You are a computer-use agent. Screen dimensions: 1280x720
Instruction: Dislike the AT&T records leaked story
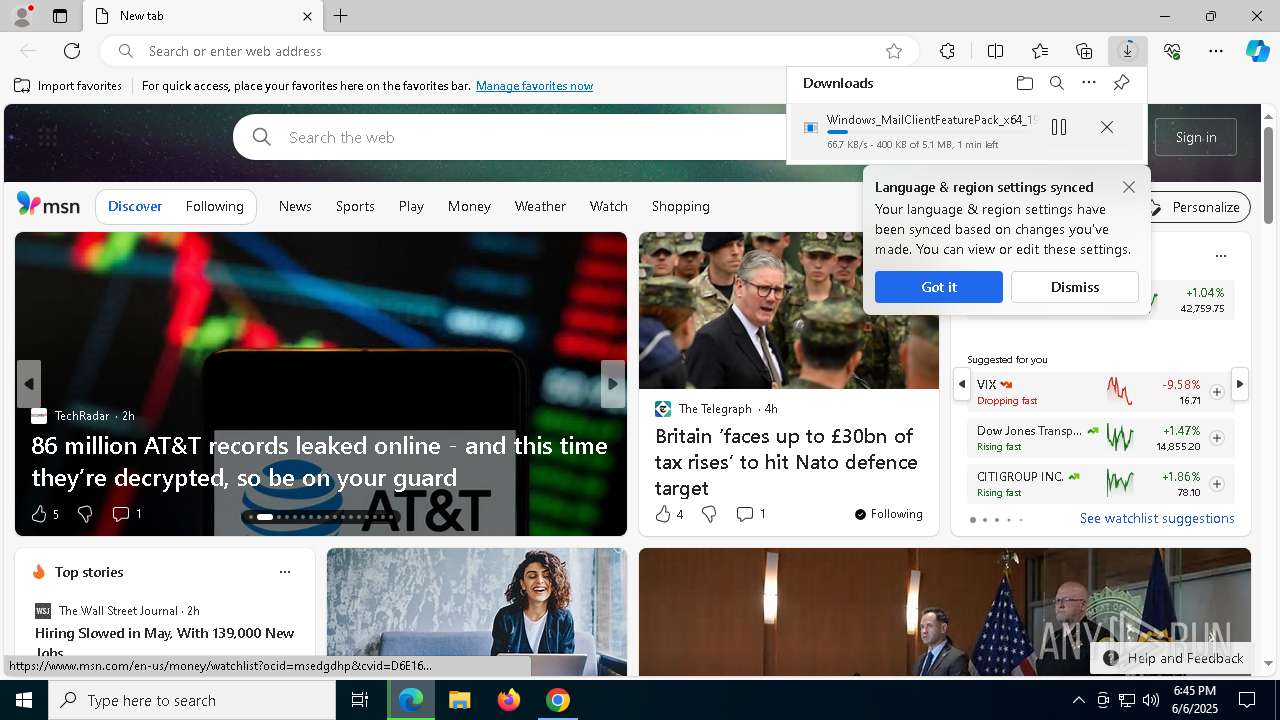tap(85, 514)
